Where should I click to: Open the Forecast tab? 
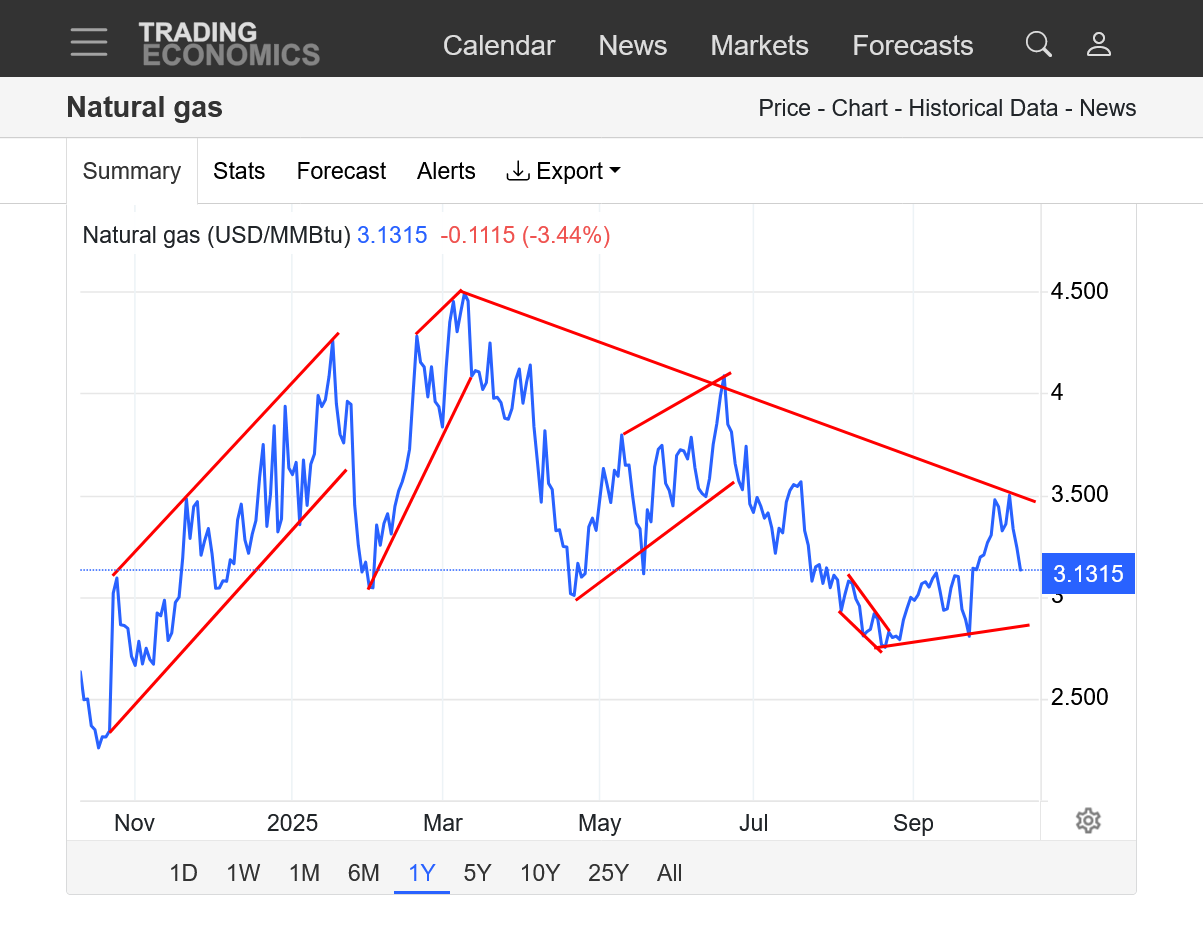pos(341,171)
